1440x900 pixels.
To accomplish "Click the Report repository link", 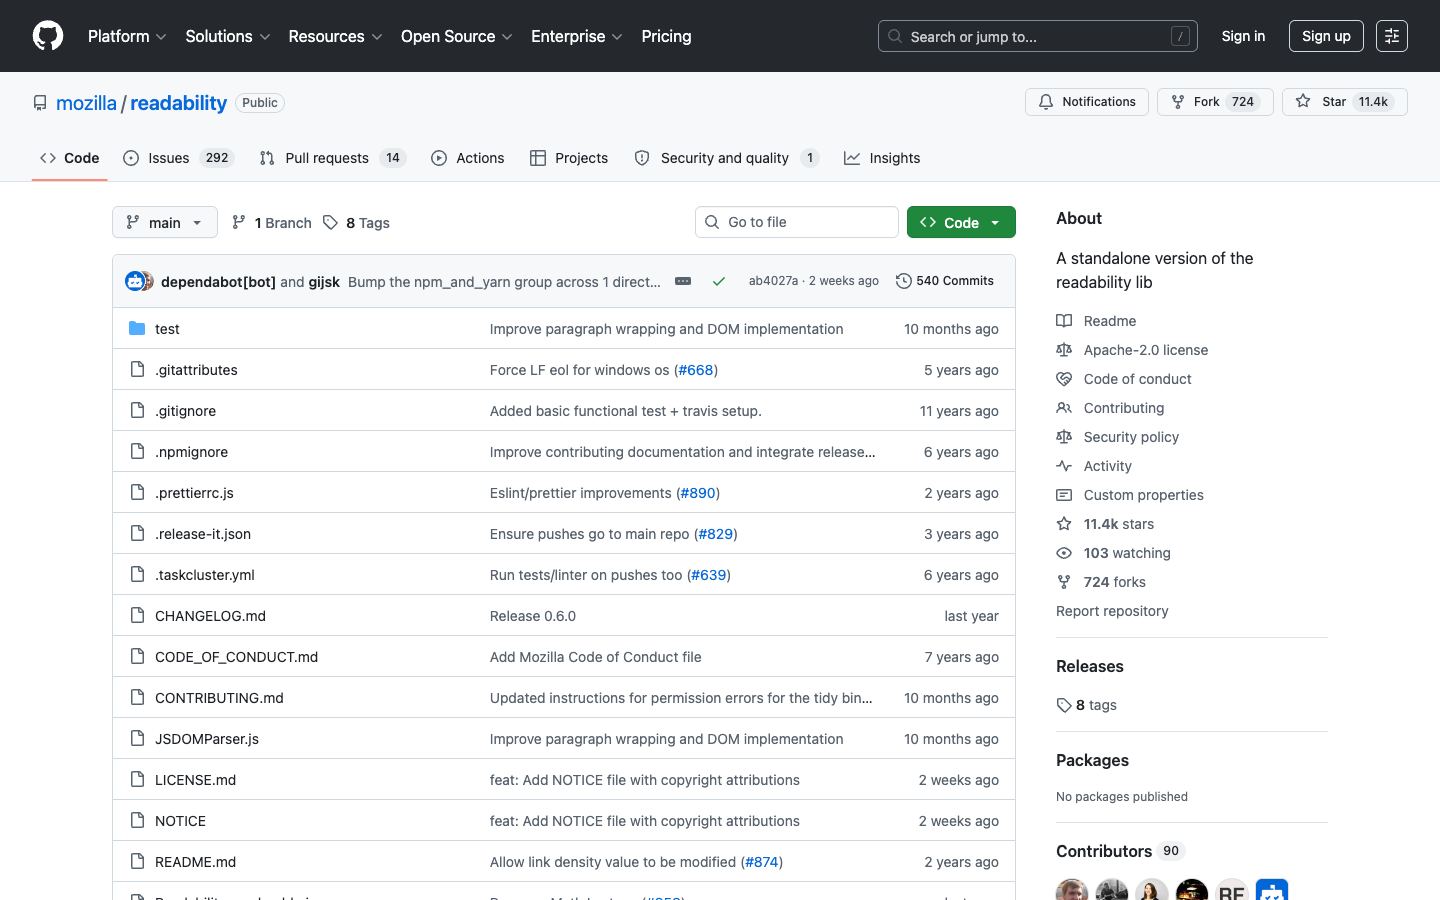I will [1112, 611].
